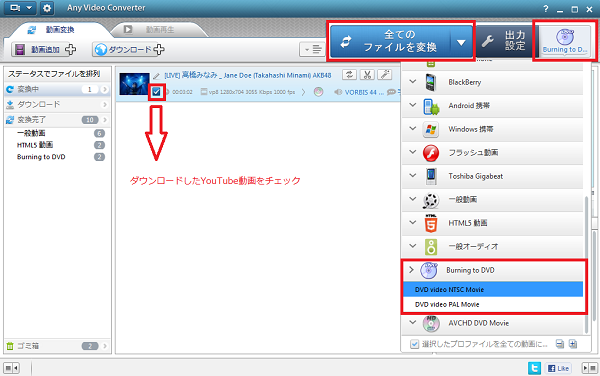Click the BlackBerry phone icon
The height and width of the screenshot is (376, 600).
431,83
